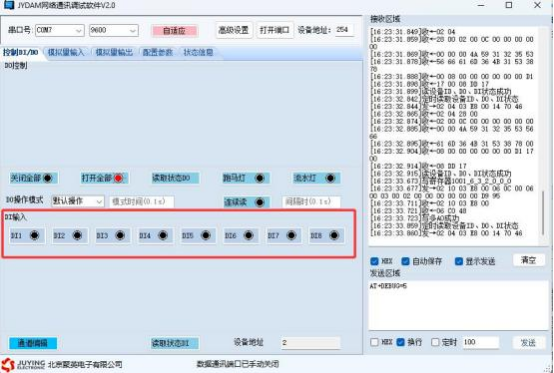Screen dimensions: 554x373
Task: Open the 默认操作 DO mode dropdown
Action: click(x=78, y=201)
